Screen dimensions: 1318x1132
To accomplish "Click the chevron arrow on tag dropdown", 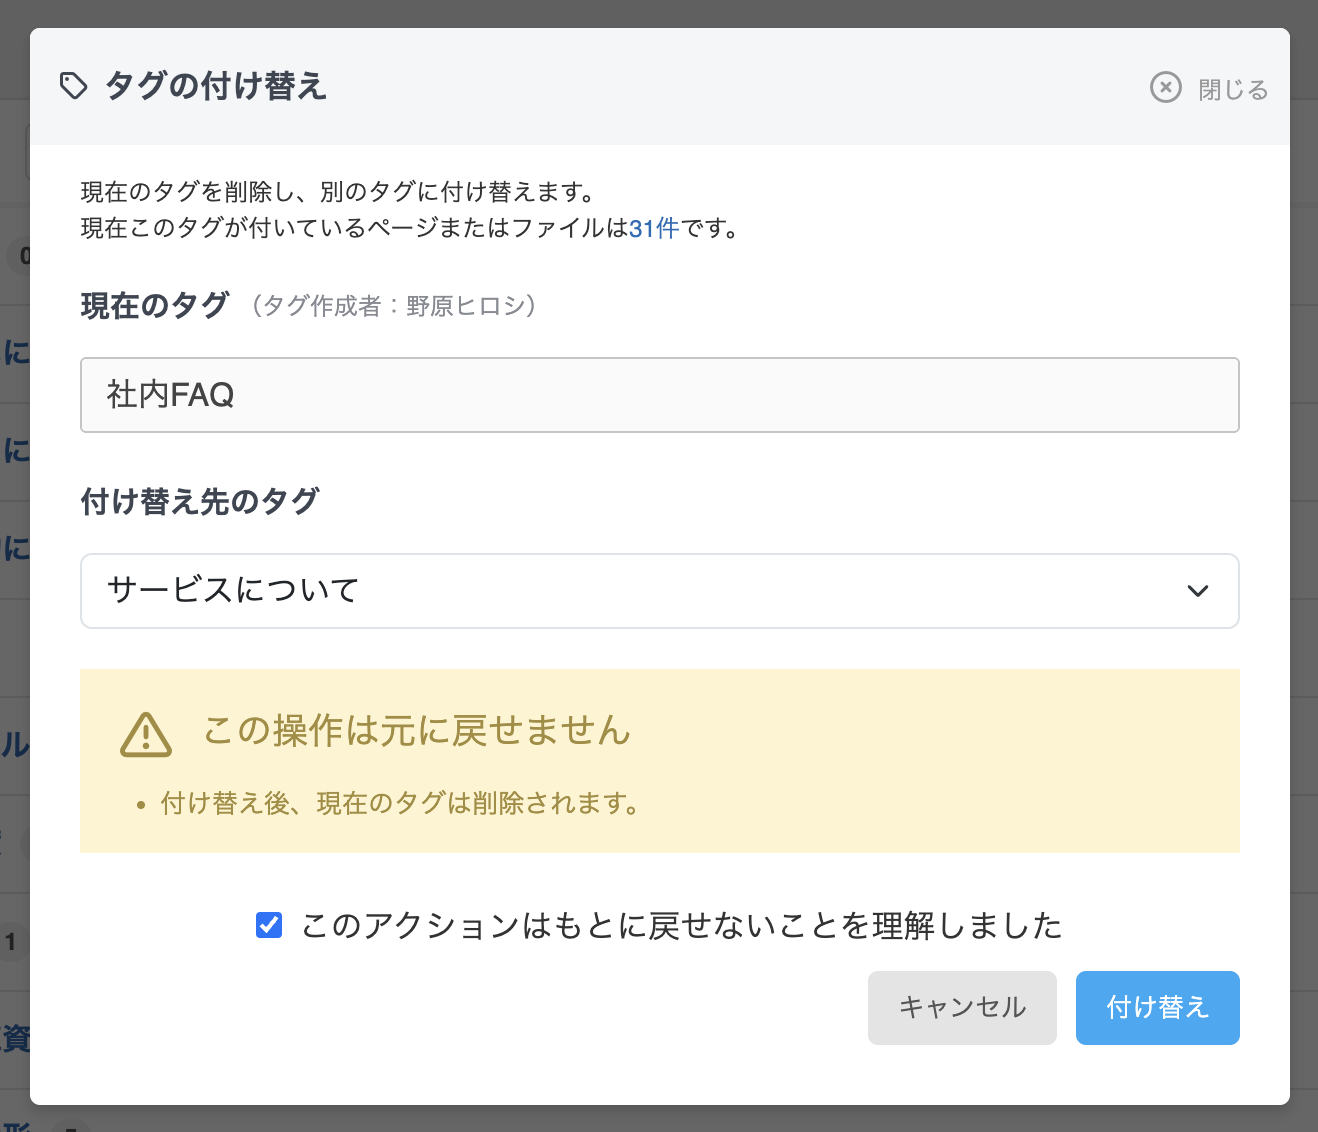I will (1197, 591).
